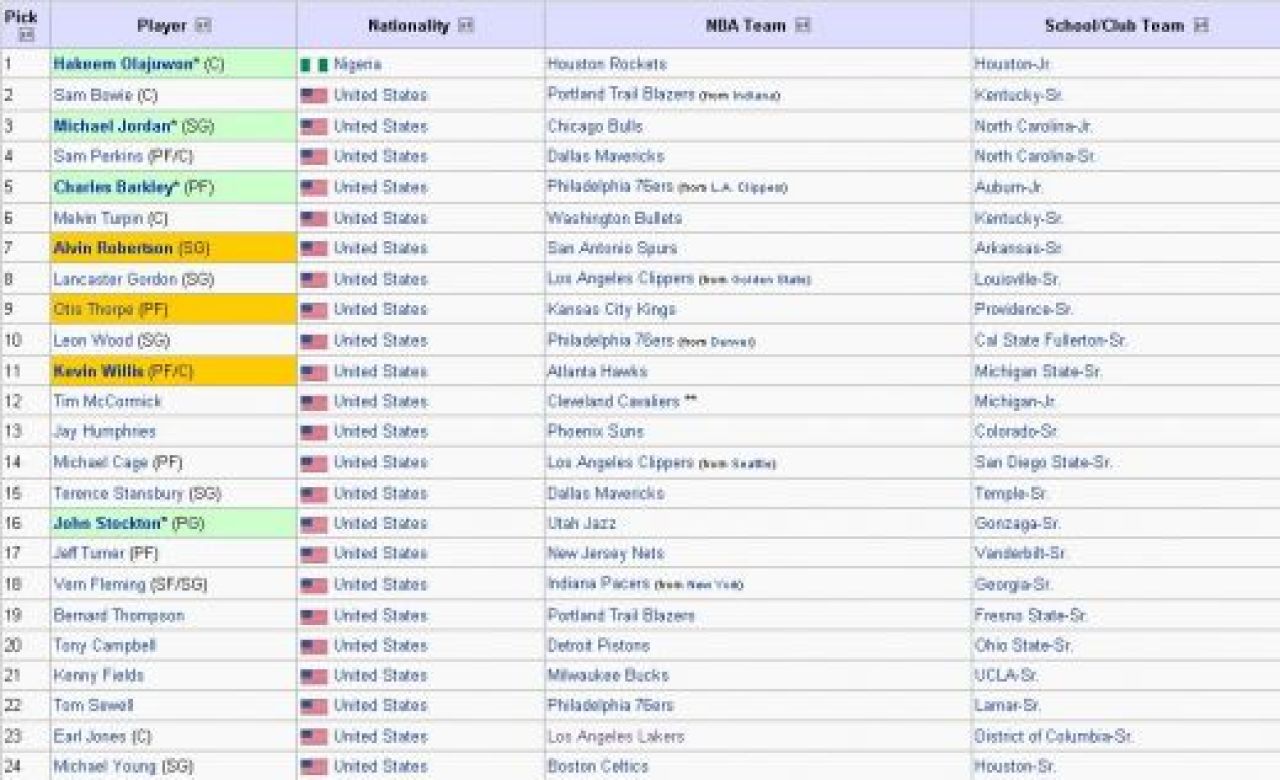
Task: Open the Utah Jazz team link
Action: click(x=582, y=523)
